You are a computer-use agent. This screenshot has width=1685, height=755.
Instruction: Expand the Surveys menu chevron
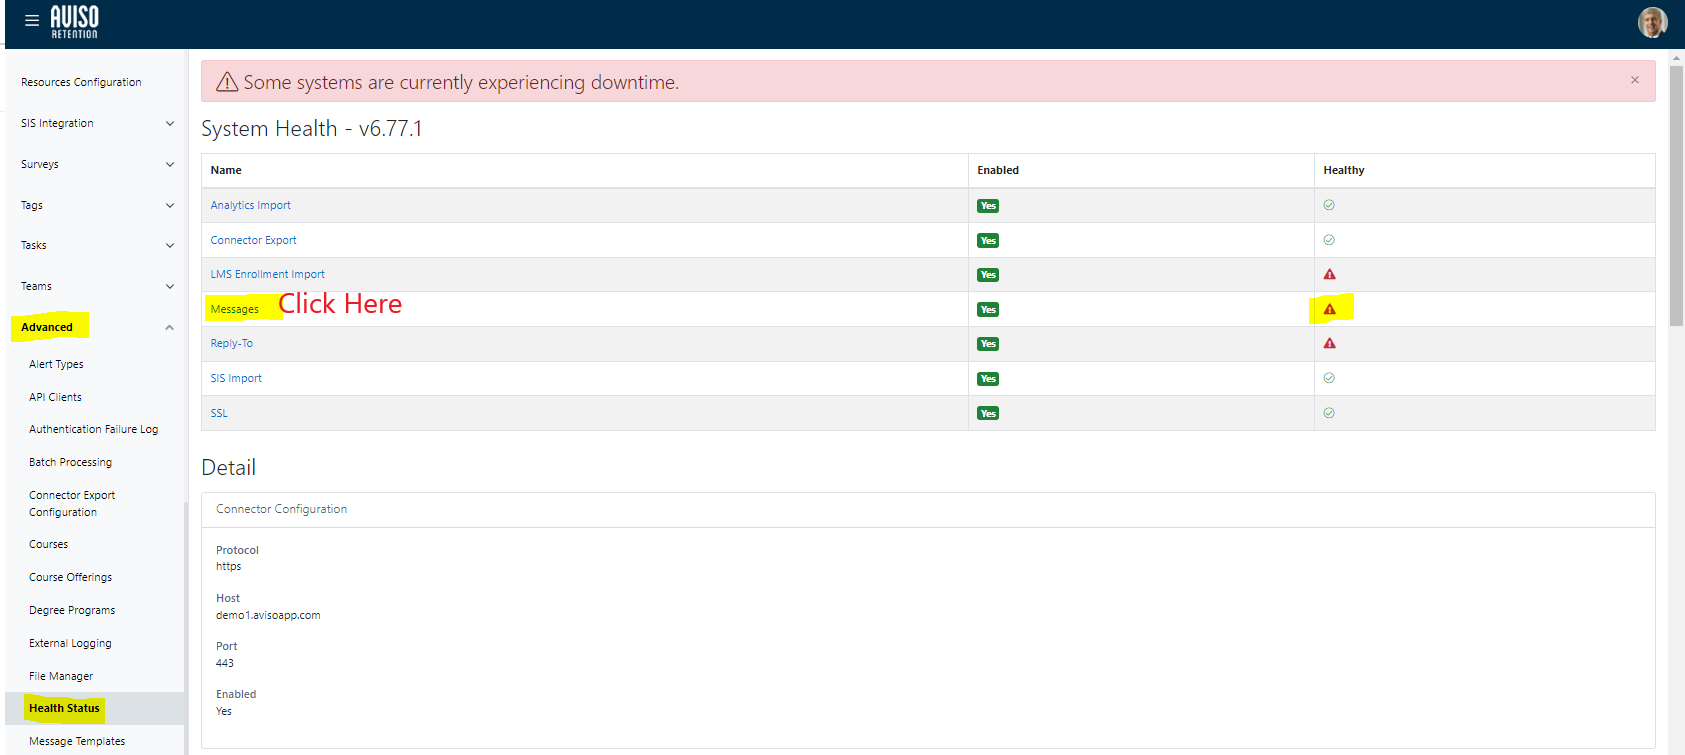point(170,164)
